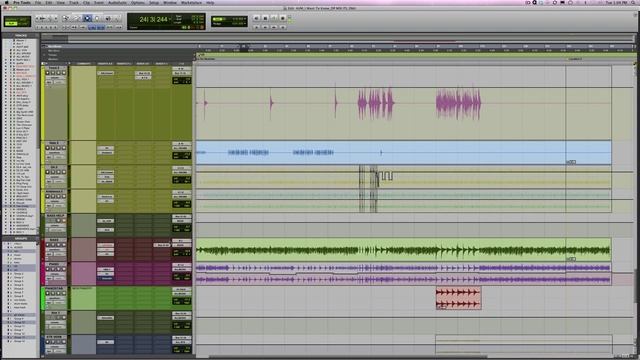The image size is (640, 360).
Task: Select the Zoomer tool
Action: (x=66, y=18)
